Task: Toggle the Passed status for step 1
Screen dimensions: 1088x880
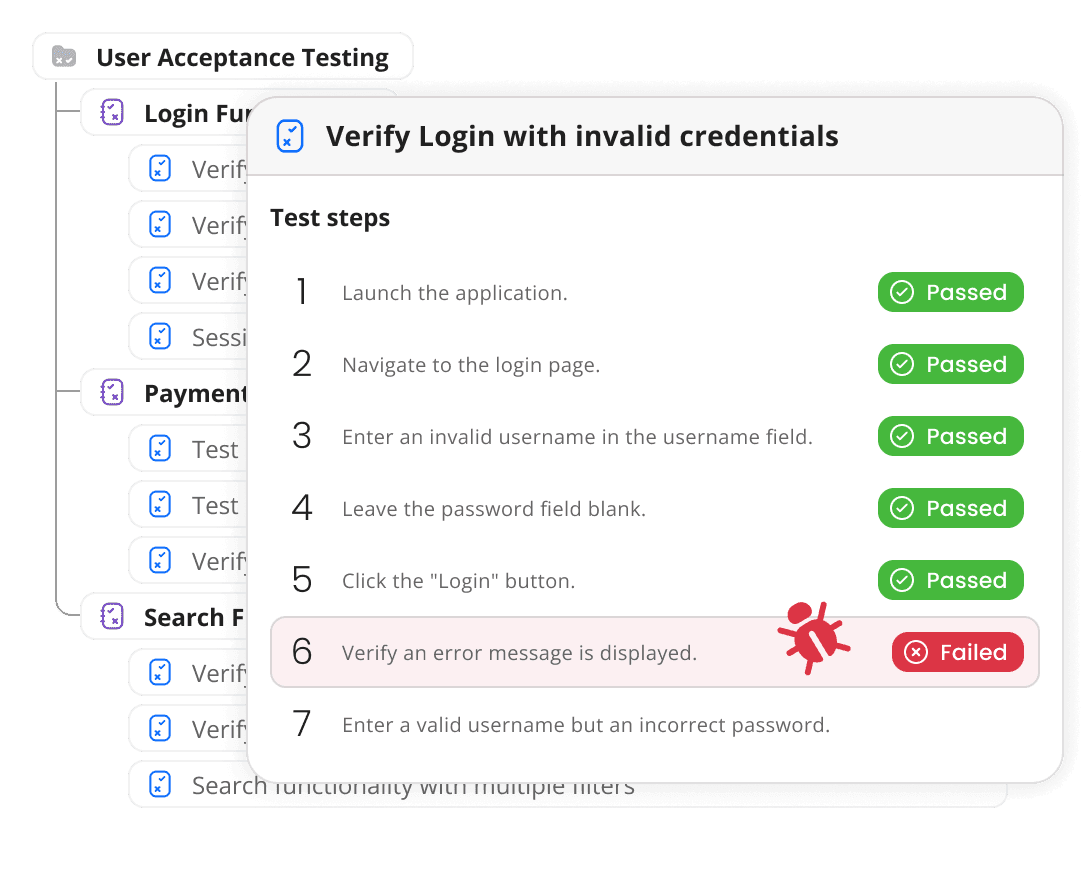Action: pos(950,292)
